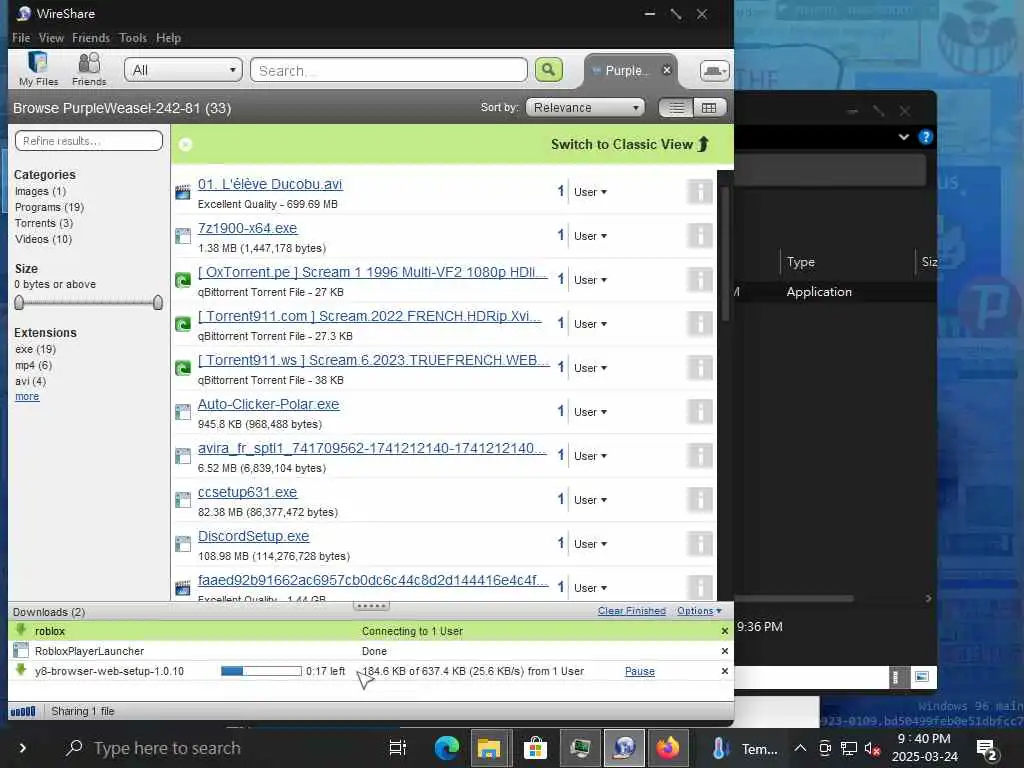Expand User menu for Auto-Clicker-Polar.exe
This screenshot has height=768, width=1024.
(x=590, y=411)
